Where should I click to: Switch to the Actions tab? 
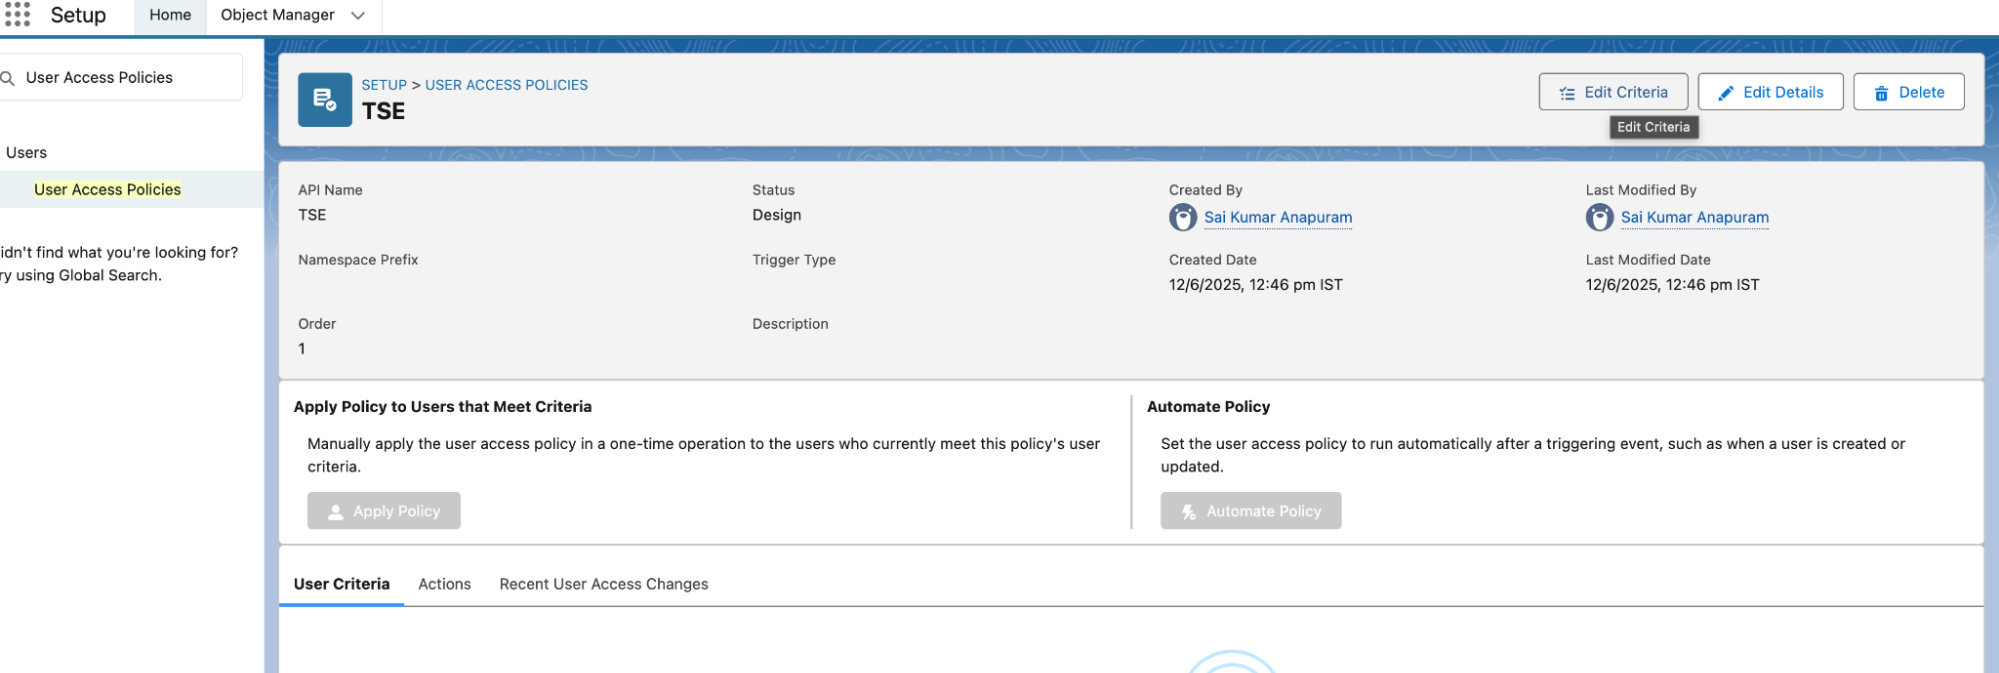(x=444, y=584)
